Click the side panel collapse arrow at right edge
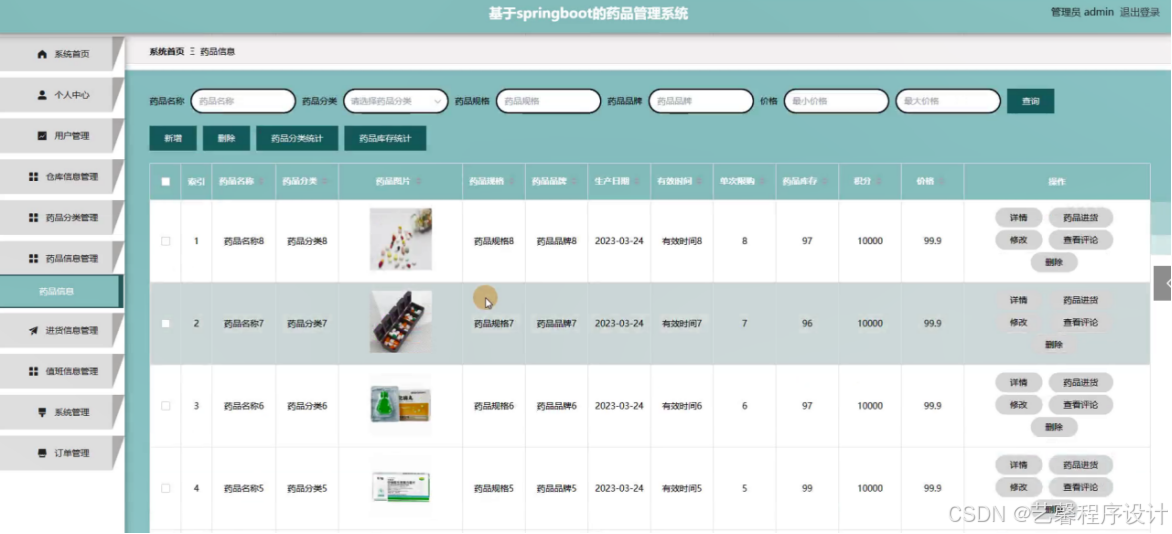This screenshot has width=1172, height=534. [1164, 283]
